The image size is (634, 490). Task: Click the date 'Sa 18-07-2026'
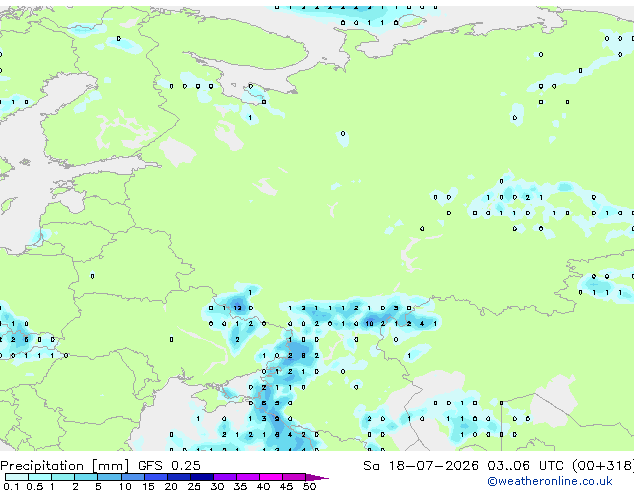(421, 466)
